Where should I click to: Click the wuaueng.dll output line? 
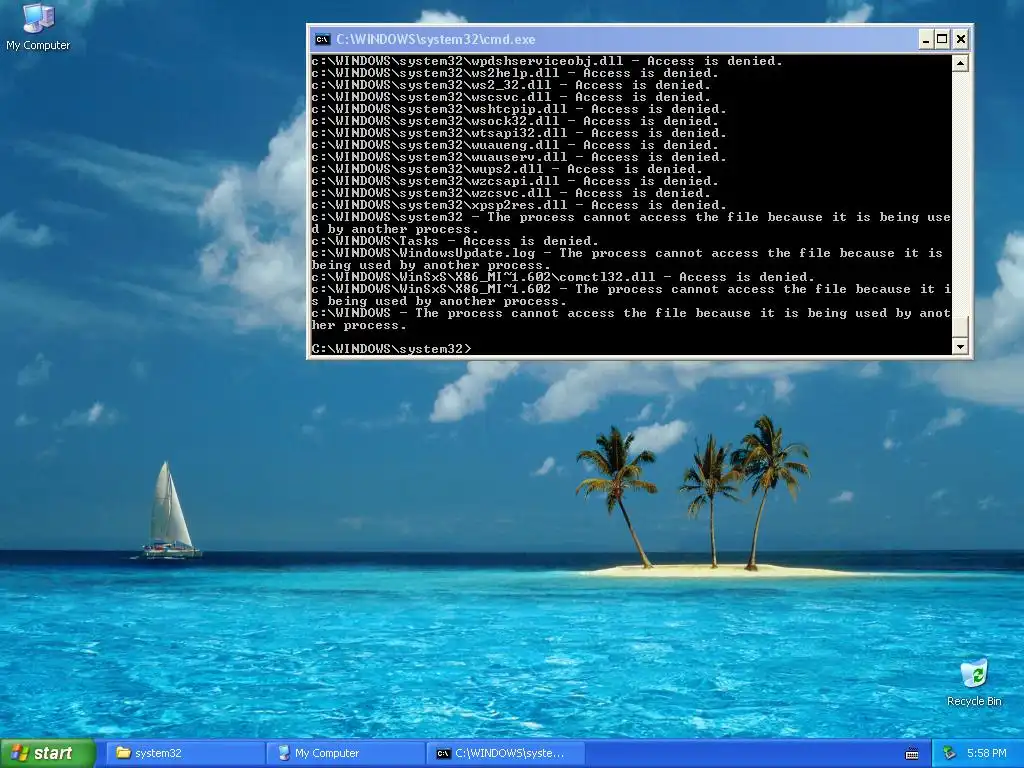(515, 145)
